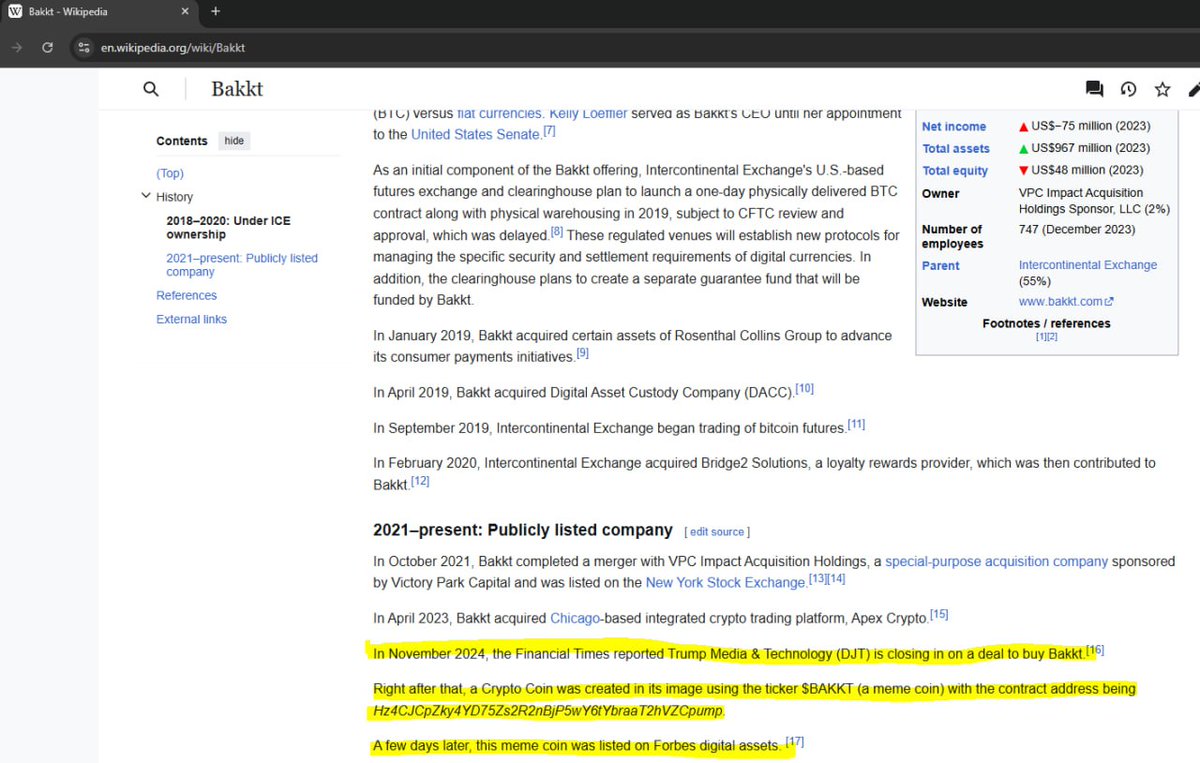1200x763 pixels.
Task: Click edit source for 2021–present section
Action: (717, 532)
